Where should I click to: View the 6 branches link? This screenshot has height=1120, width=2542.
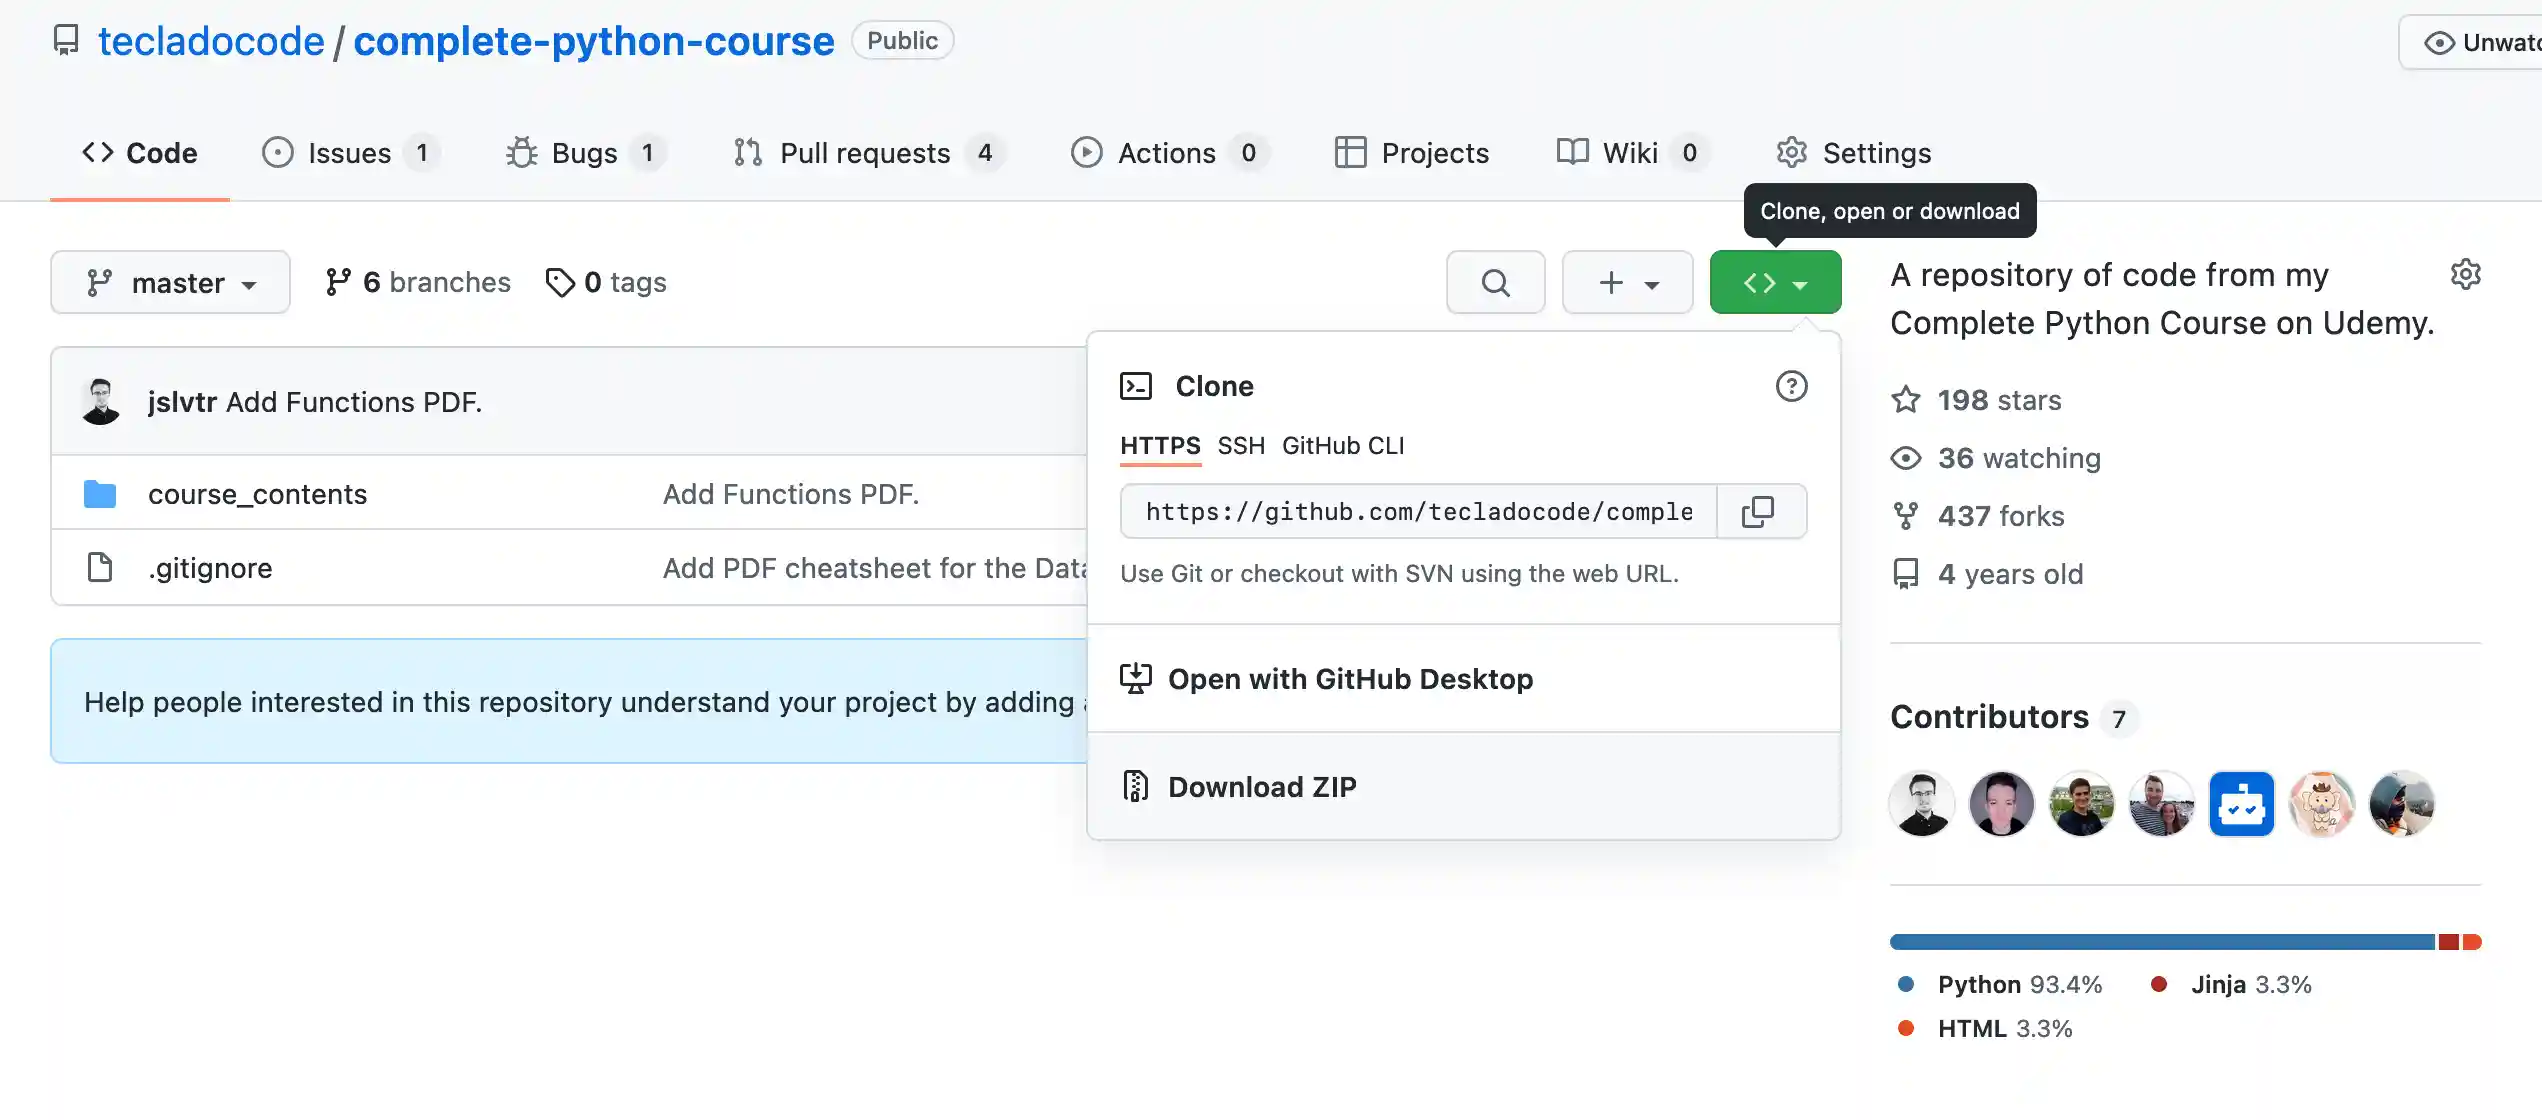(417, 281)
